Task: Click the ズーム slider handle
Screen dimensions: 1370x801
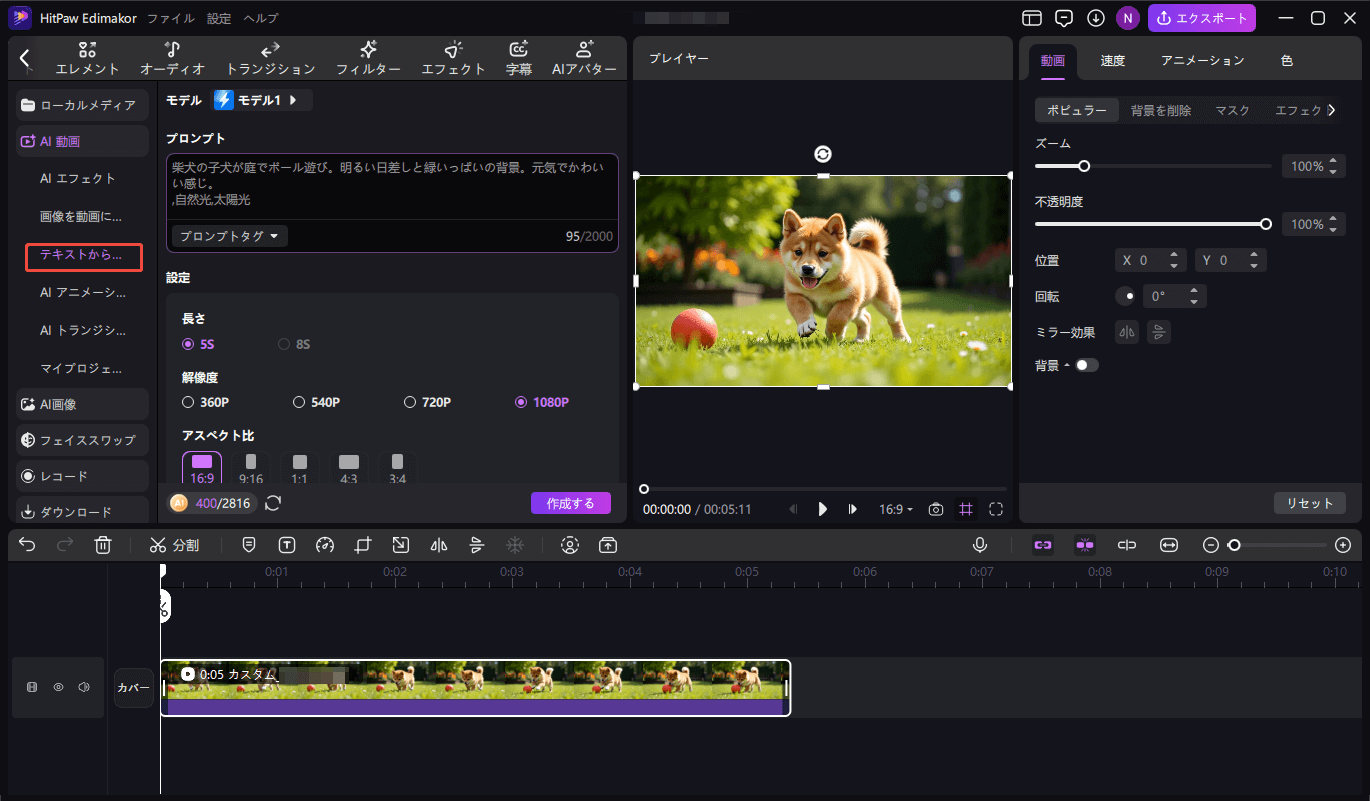Action: (x=1083, y=166)
